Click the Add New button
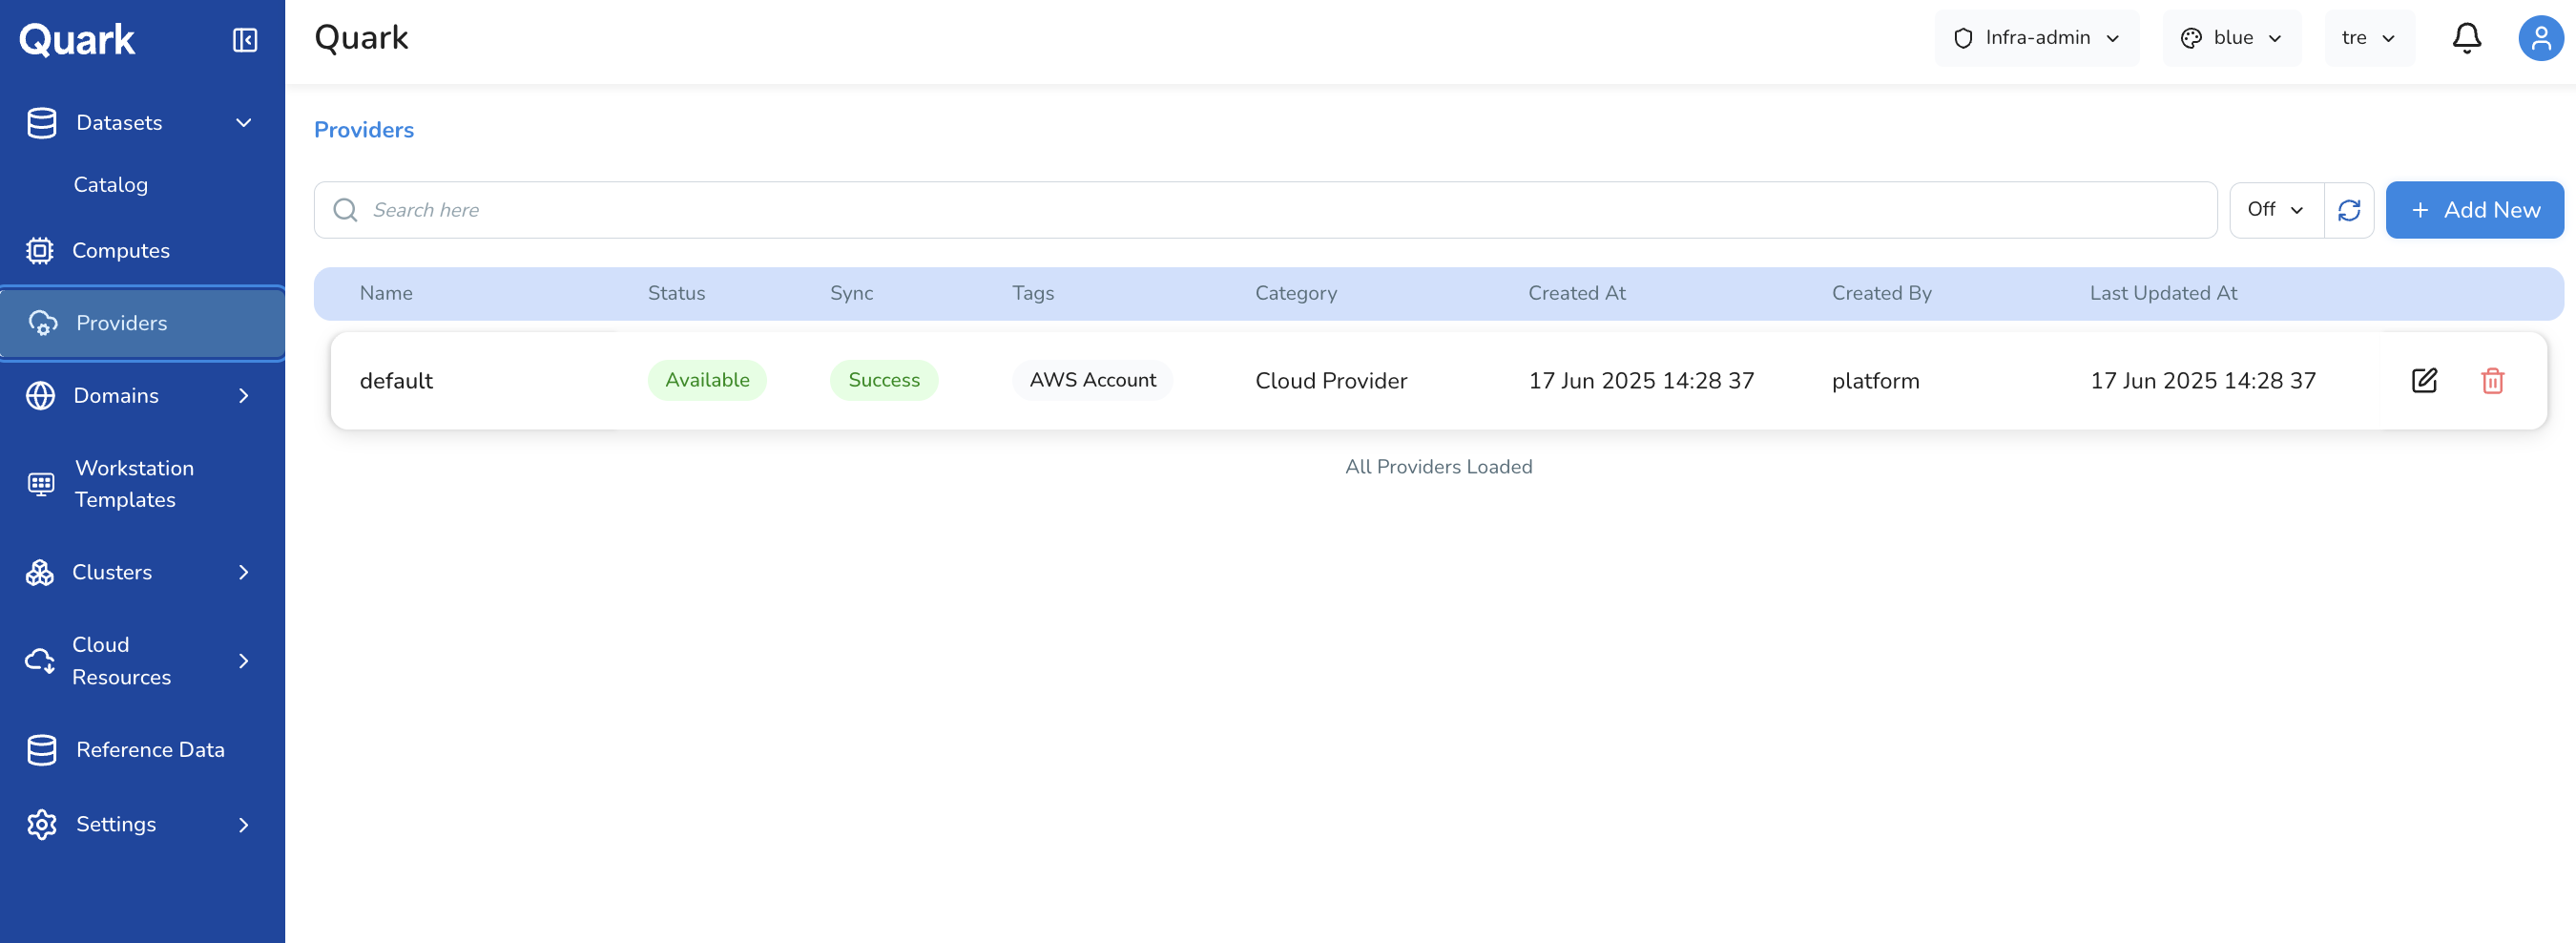This screenshot has width=2576, height=943. [2474, 210]
